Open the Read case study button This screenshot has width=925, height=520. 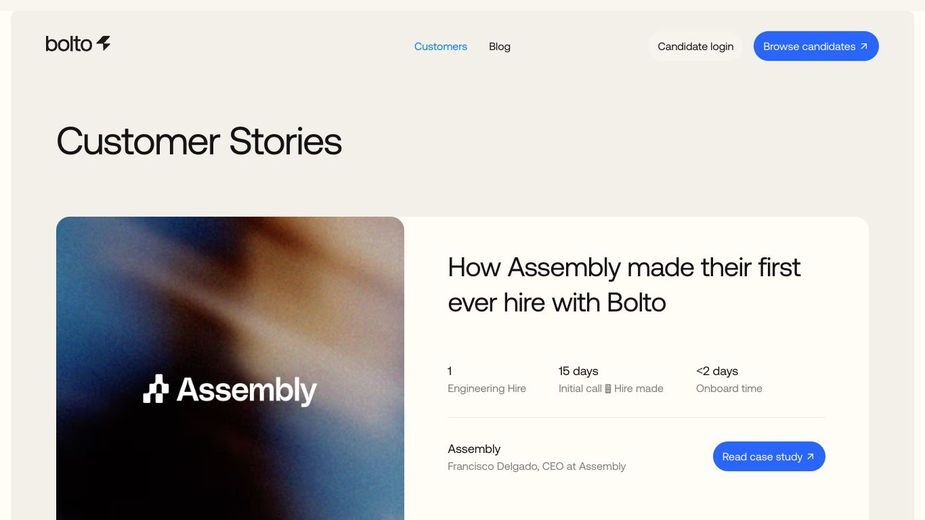click(769, 456)
